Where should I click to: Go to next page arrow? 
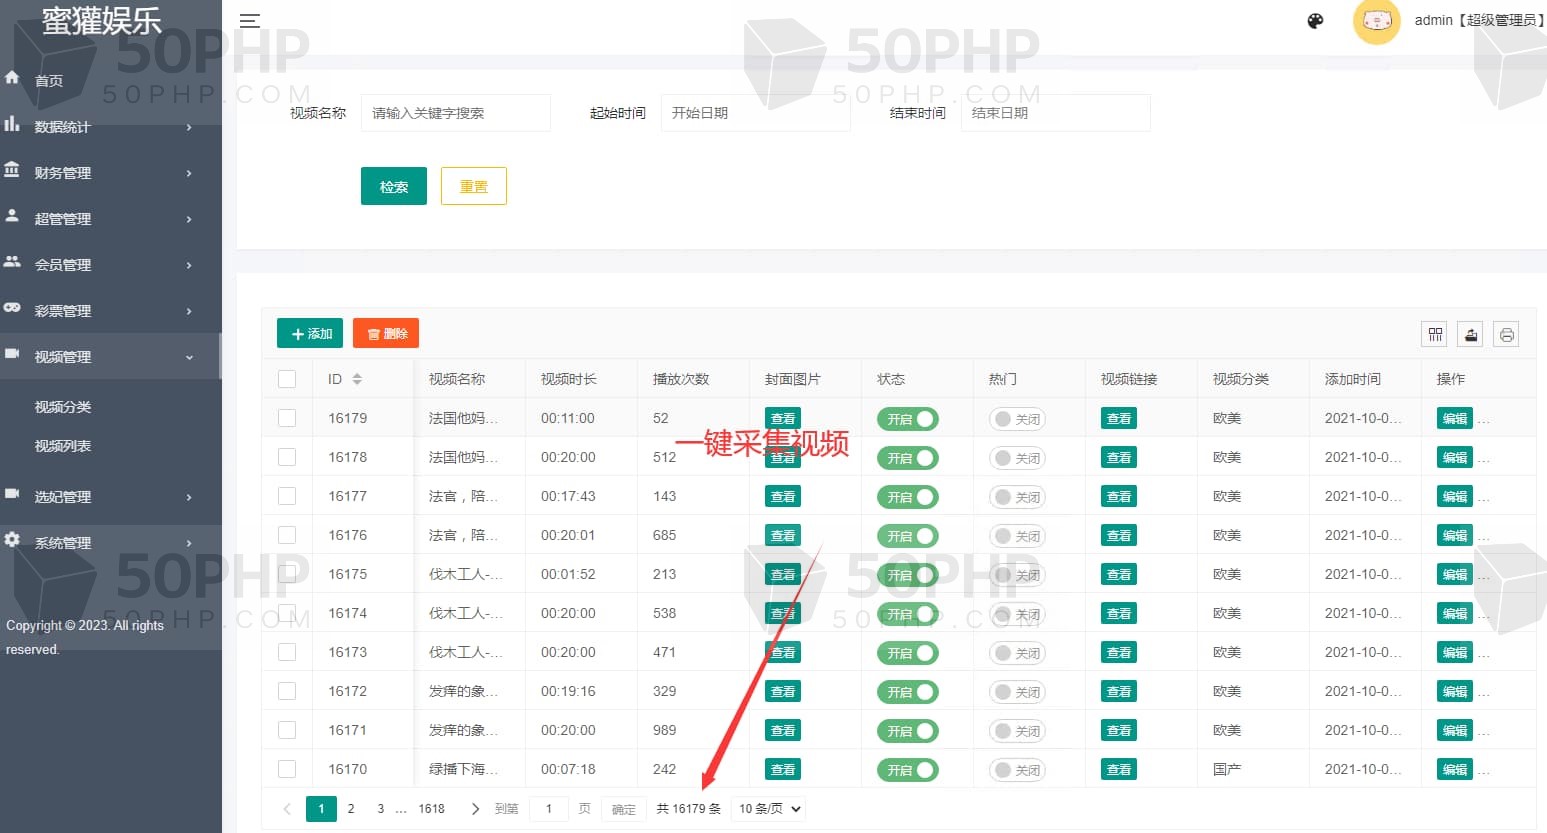(475, 809)
